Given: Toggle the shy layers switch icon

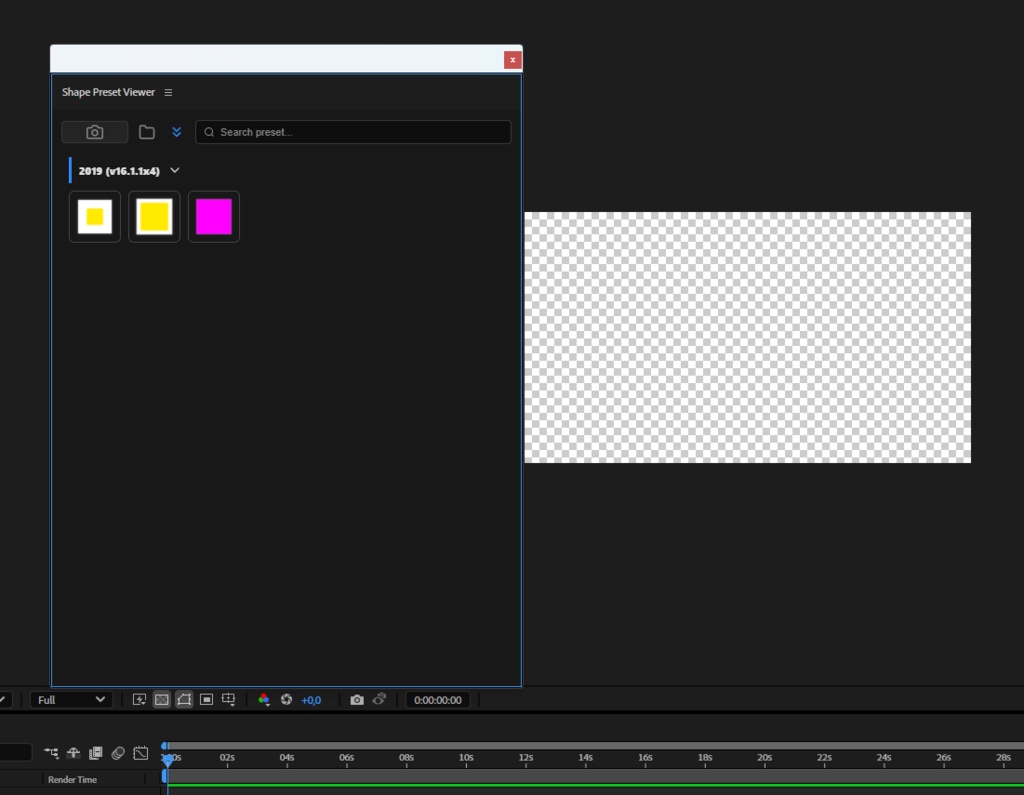Looking at the screenshot, I should pos(73,753).
